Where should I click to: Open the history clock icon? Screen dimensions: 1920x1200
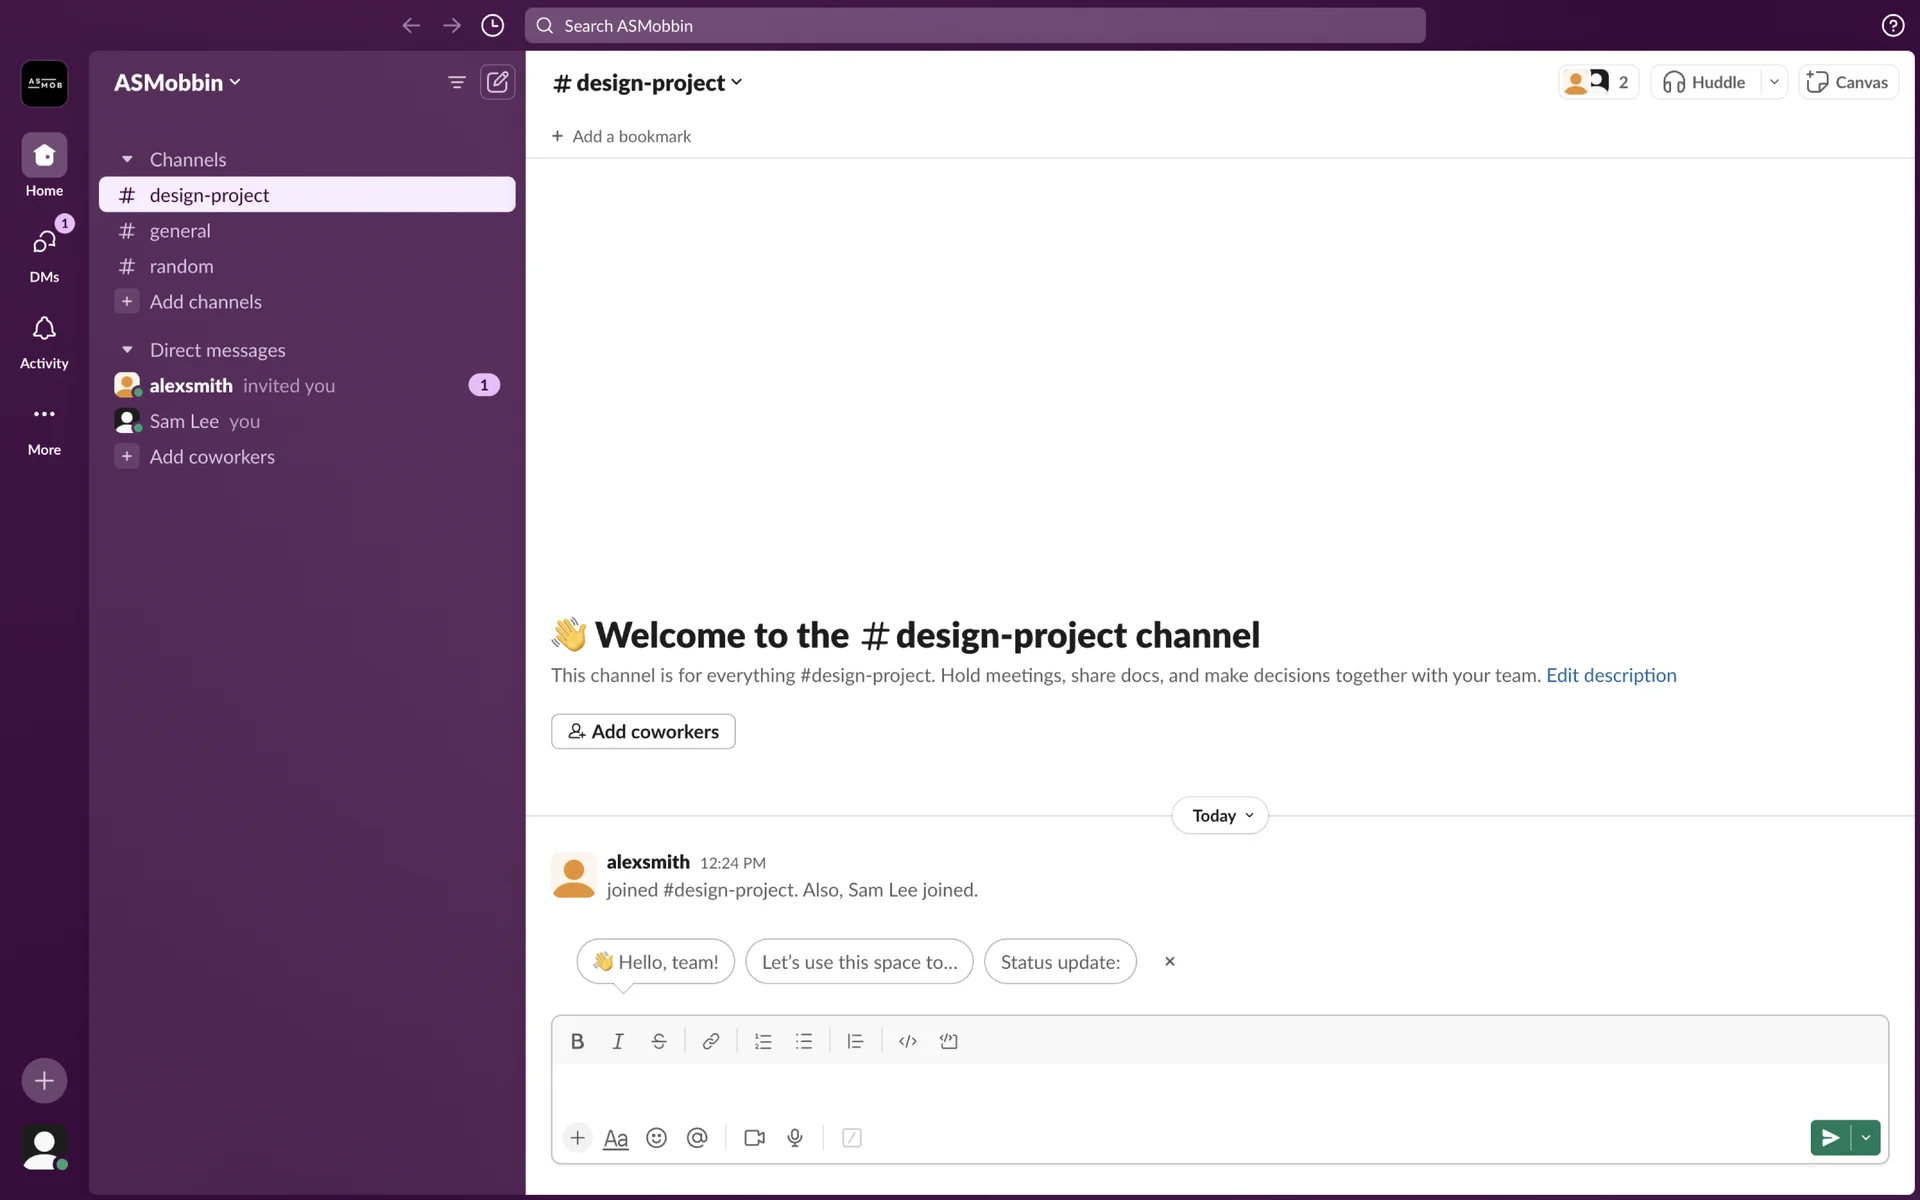pyautogui.click(x=492, y=26)
